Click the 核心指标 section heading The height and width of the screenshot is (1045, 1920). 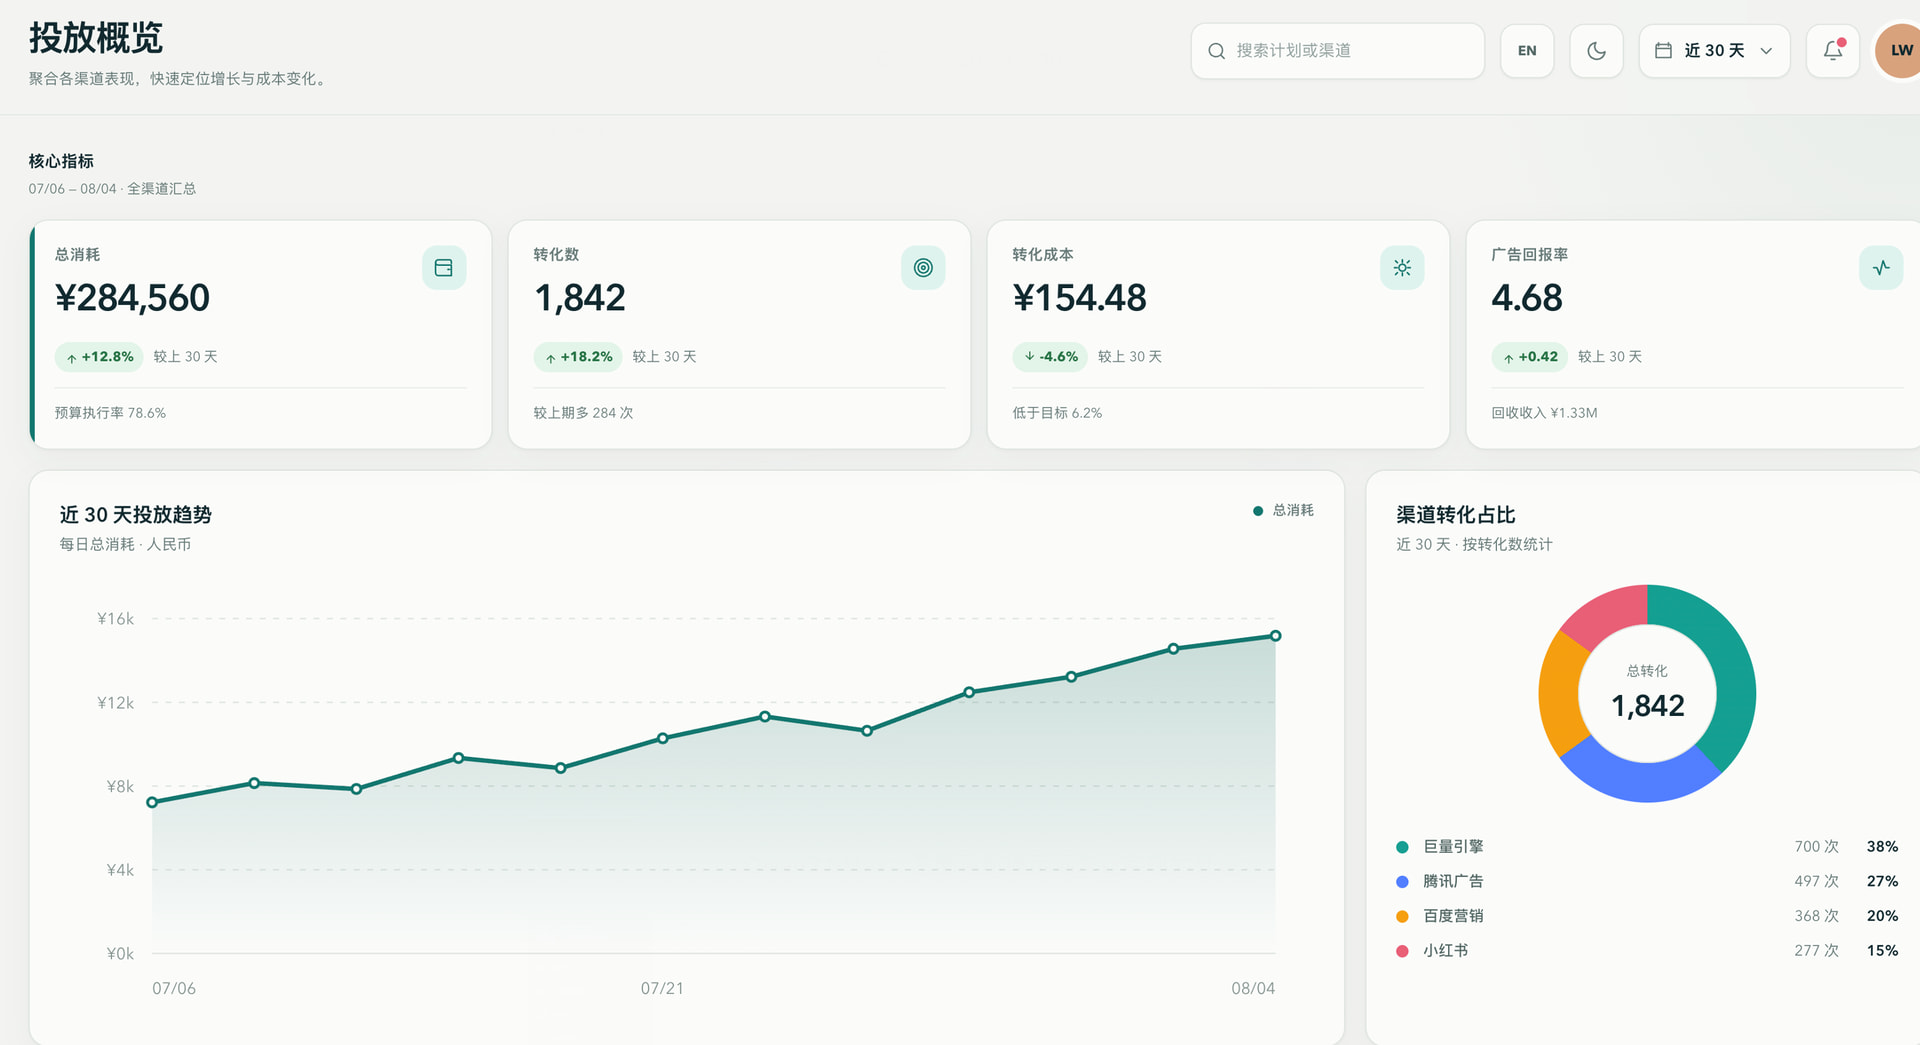(61, 161)
